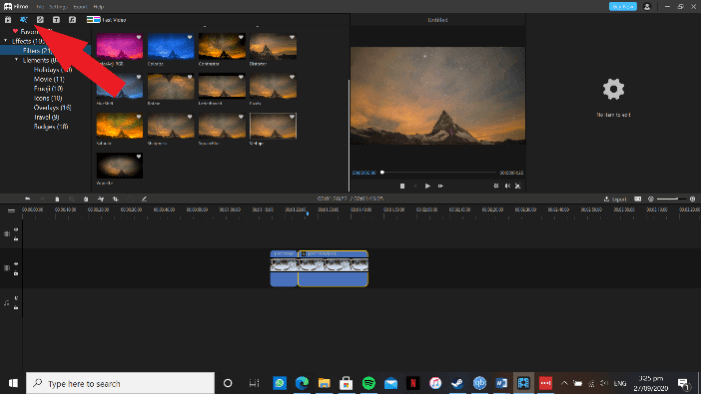Open the Help menu
The image size is (701, 394).
coord(99,7)
